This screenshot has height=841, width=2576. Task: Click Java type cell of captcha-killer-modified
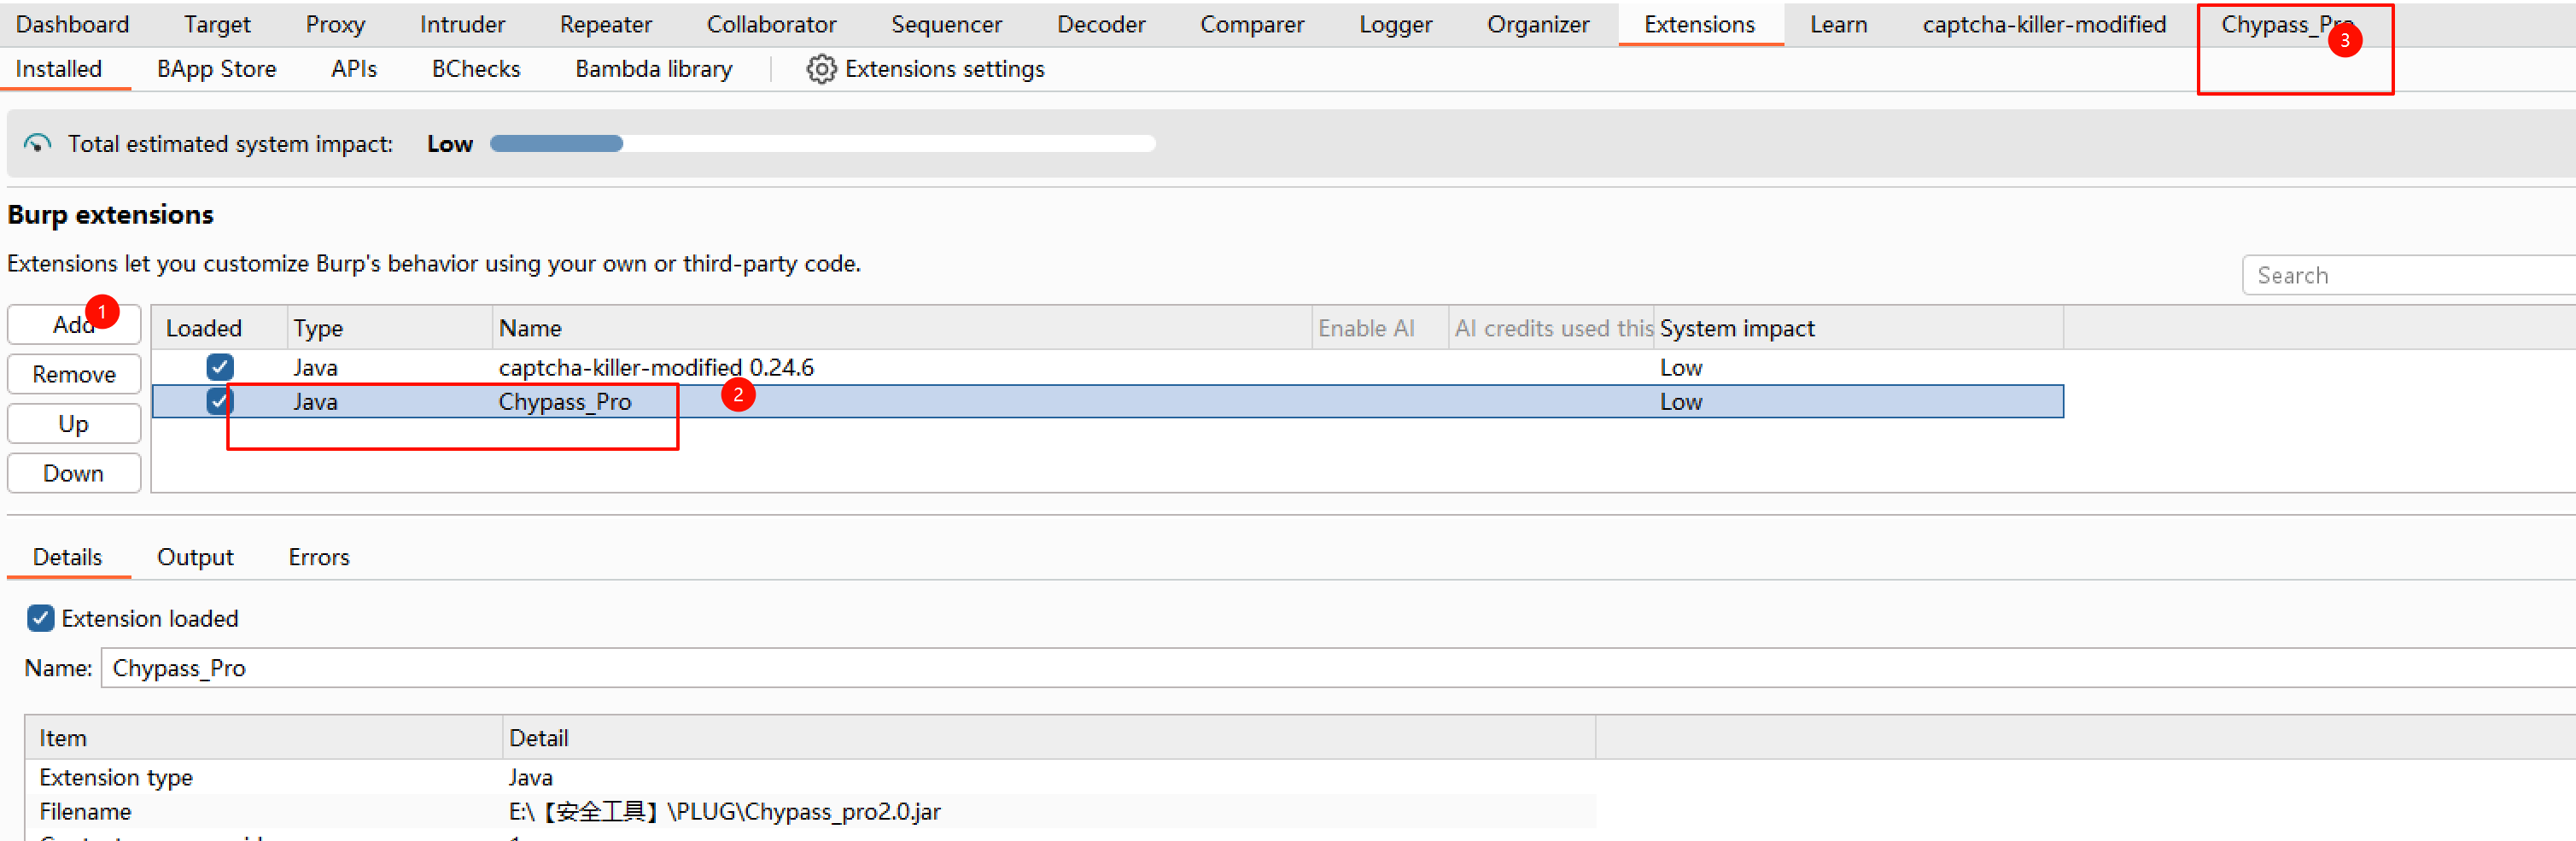coord(315,367)
